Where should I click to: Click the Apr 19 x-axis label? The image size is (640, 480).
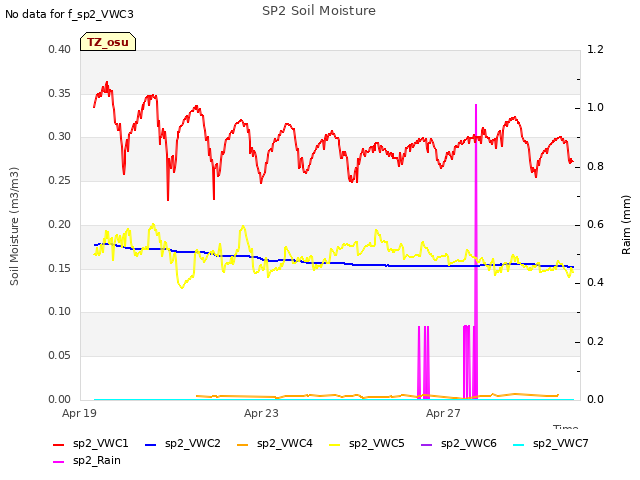79,413
